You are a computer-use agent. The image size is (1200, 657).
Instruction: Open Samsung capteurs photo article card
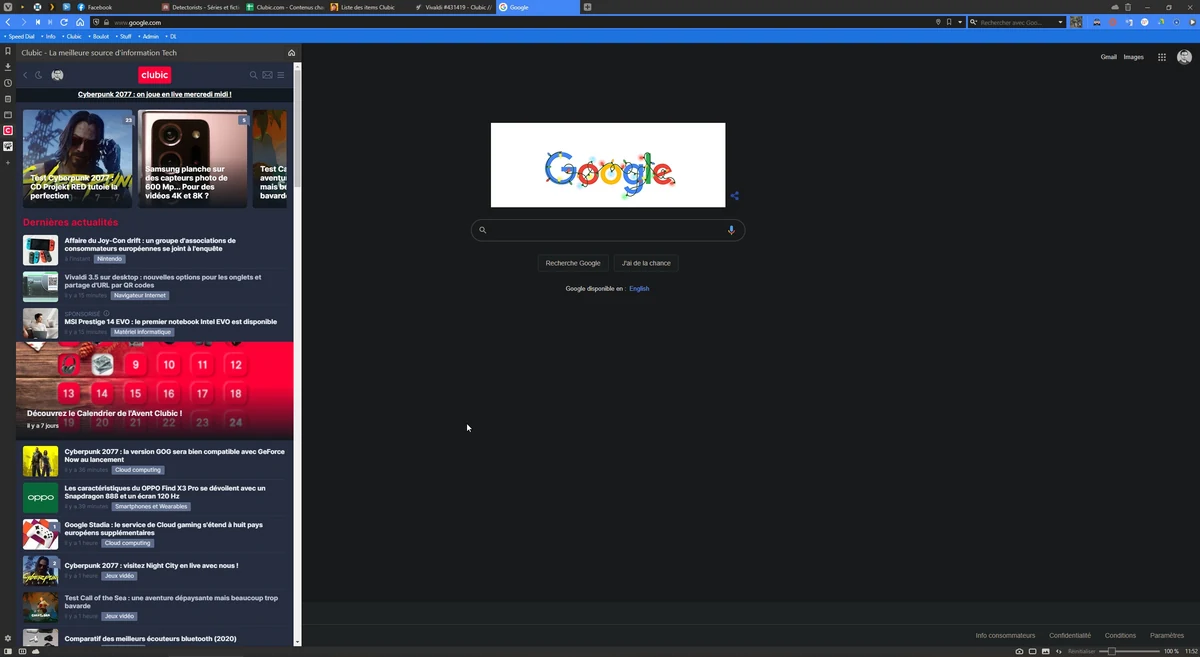193,159
